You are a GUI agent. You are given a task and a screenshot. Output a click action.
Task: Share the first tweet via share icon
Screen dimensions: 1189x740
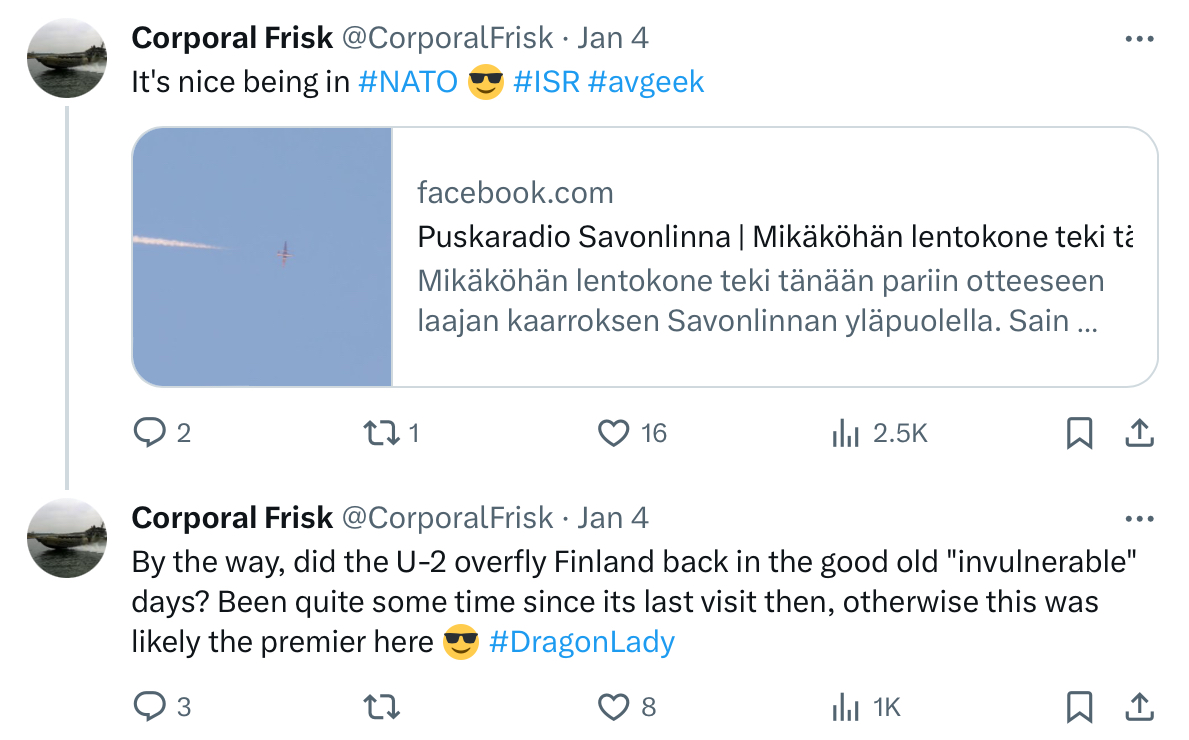click(1140, 433)
